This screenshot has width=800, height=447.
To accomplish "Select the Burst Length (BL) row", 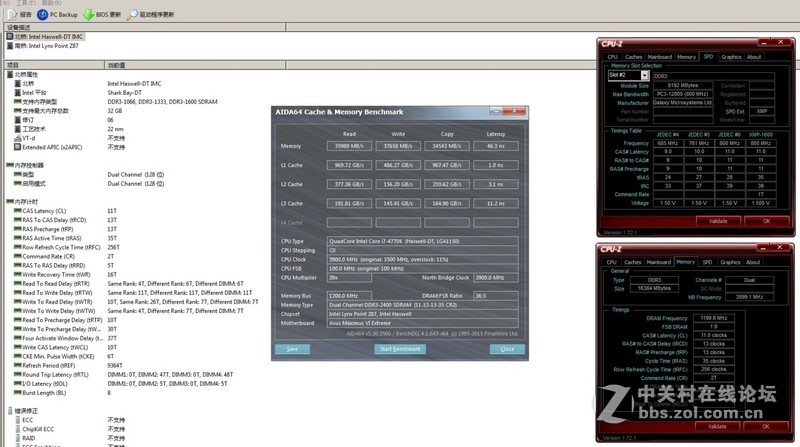I will 40,393.
